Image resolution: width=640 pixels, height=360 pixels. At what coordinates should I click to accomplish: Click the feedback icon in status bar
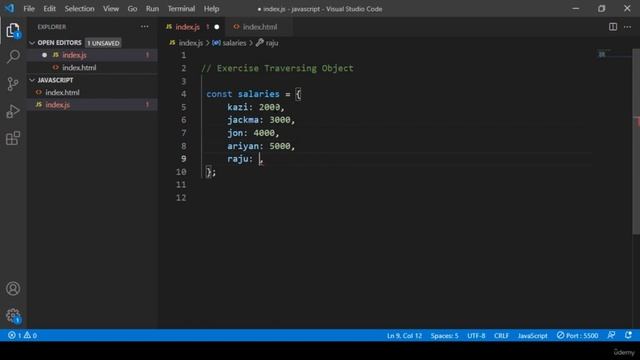[x=611, y=335]
